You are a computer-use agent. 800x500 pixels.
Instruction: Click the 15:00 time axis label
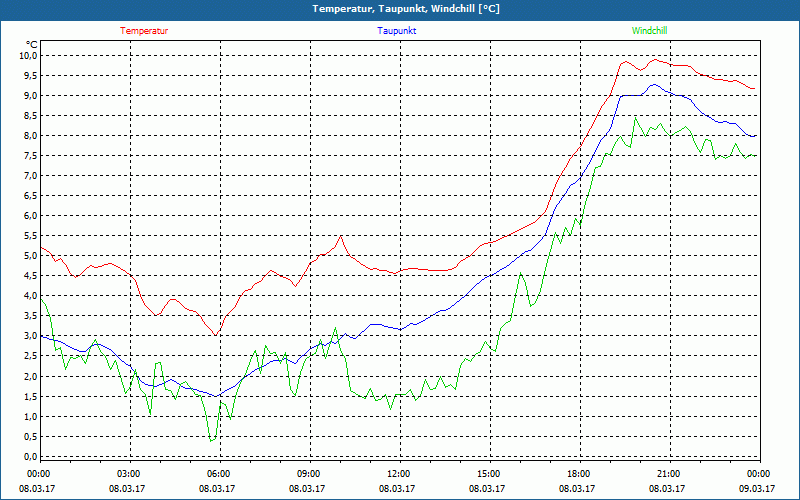(490, 474)
